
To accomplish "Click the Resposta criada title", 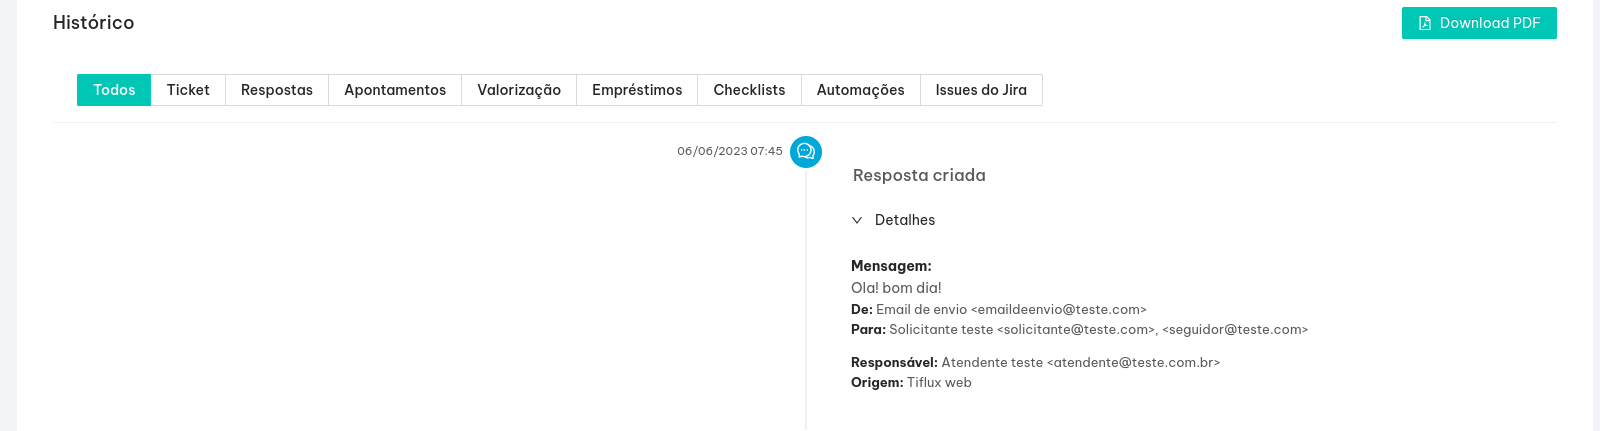I will [919, 175].
